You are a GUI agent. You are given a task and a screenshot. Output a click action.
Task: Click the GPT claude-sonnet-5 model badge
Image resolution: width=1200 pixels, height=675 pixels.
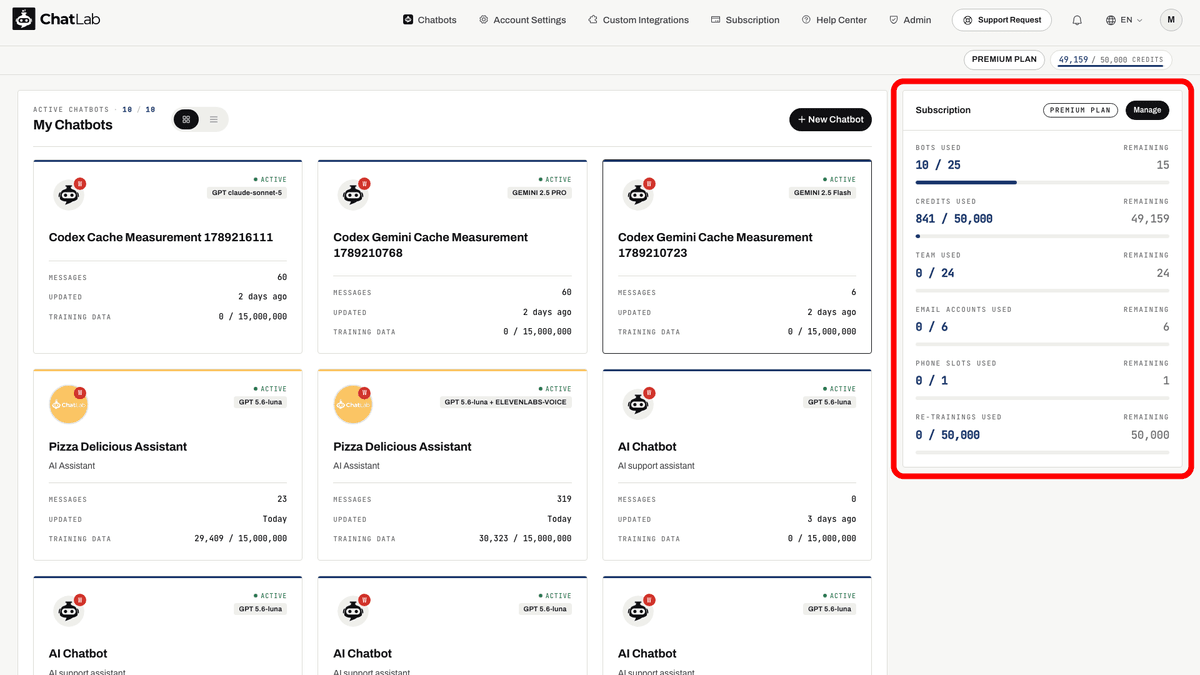pos(247,193)
